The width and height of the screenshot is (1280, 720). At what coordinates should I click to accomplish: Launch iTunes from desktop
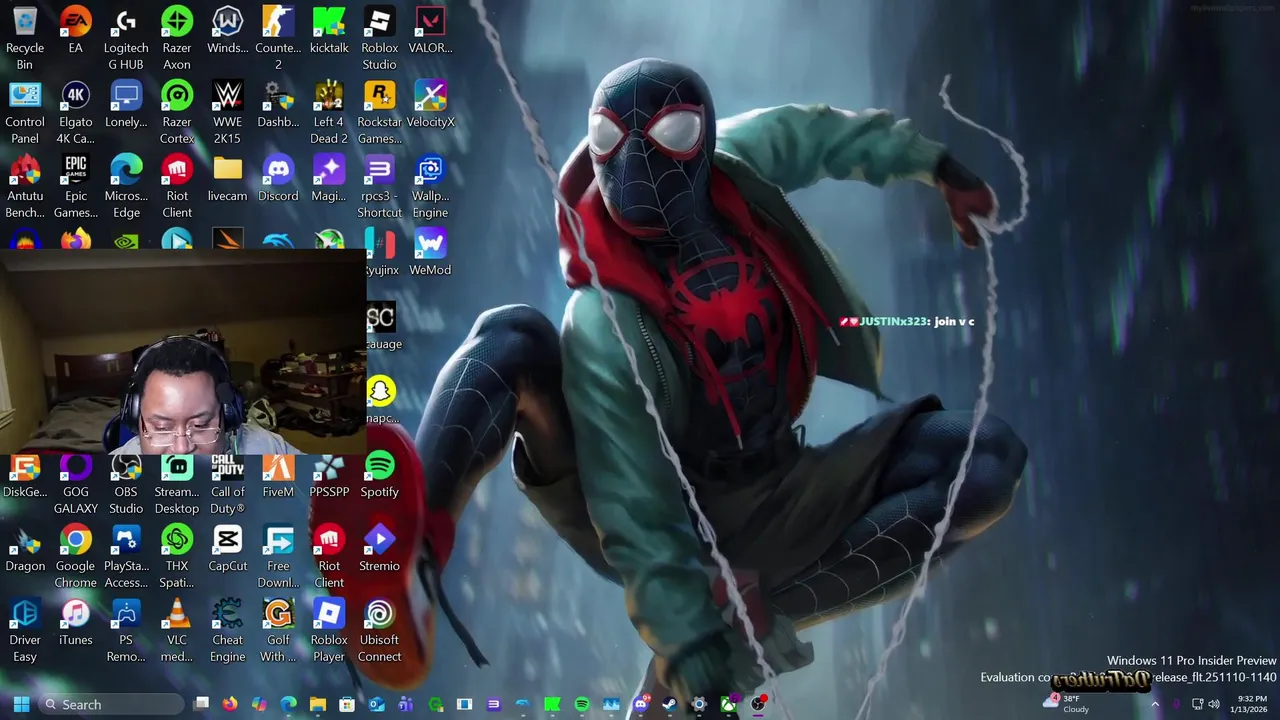pyautogui.click(x=76, y=623)
